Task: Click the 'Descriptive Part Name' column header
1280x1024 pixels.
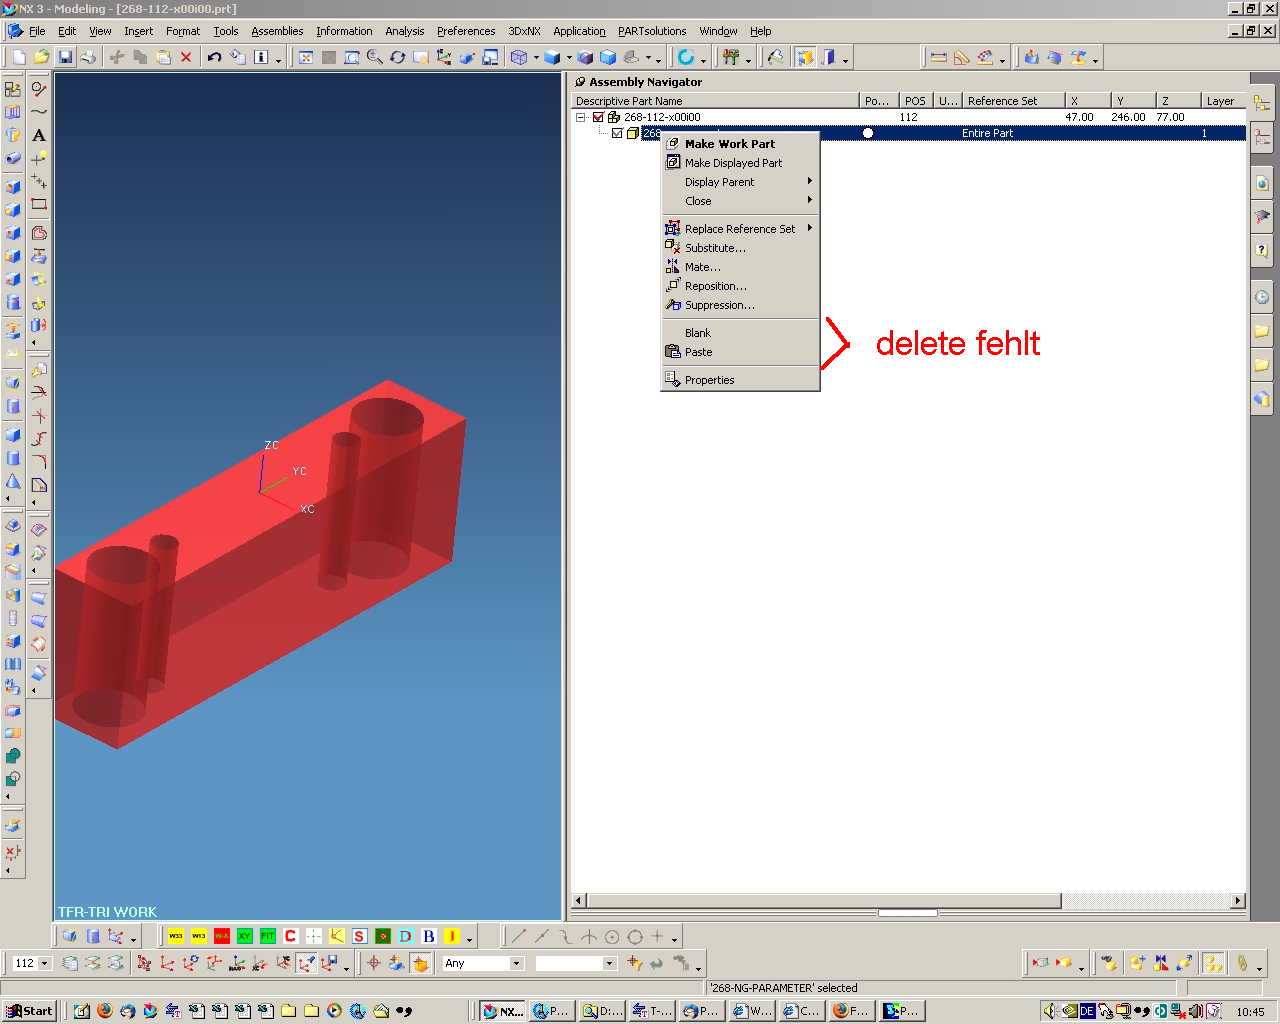Action: [715, 101]
